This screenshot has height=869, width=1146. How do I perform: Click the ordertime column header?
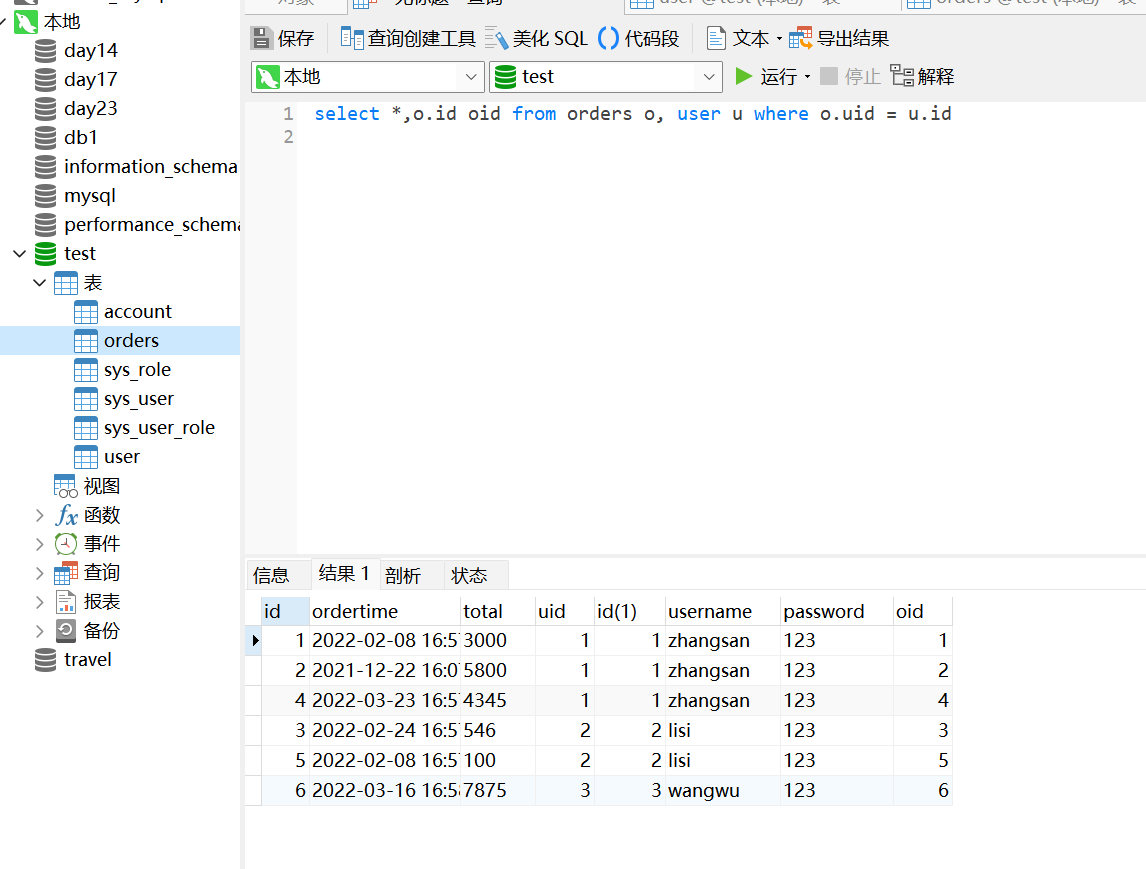[384, 611]
